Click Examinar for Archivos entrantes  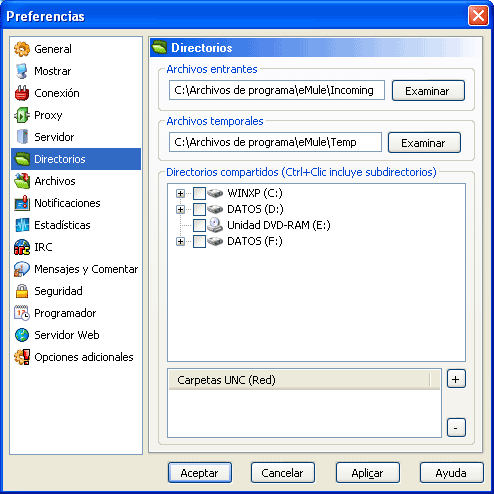(x=428, y=90)
